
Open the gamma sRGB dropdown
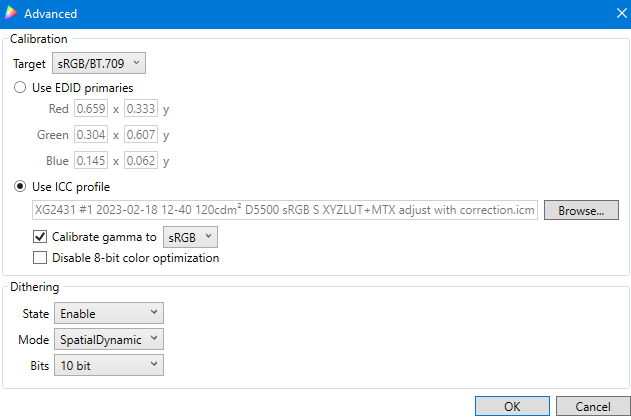tap(189, 237)
